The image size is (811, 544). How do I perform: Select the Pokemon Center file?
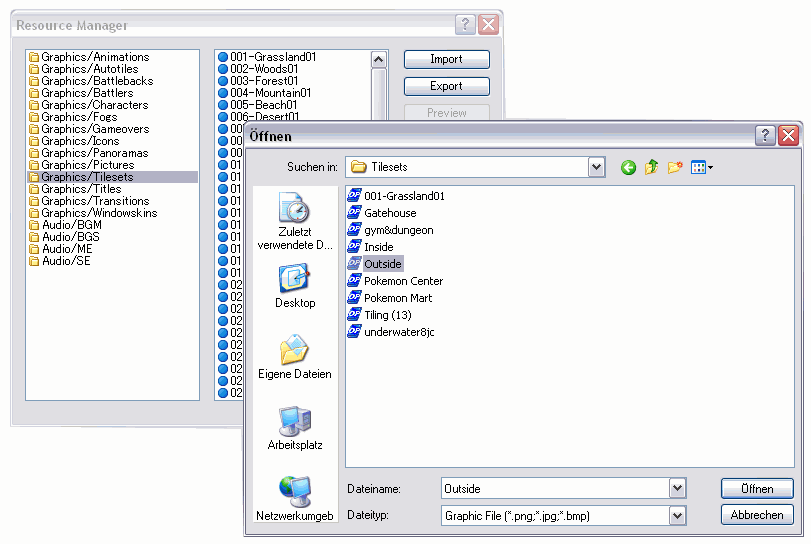[403, 281]
